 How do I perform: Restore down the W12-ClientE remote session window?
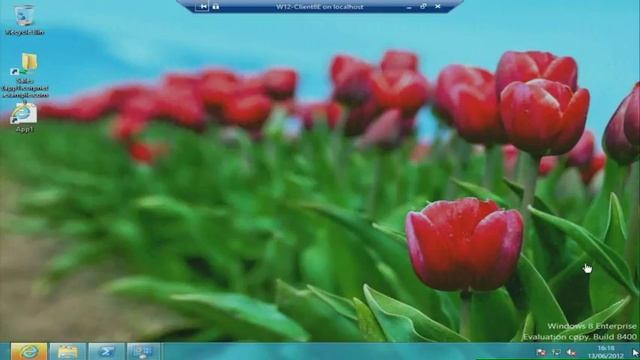(x=423, y=7)
